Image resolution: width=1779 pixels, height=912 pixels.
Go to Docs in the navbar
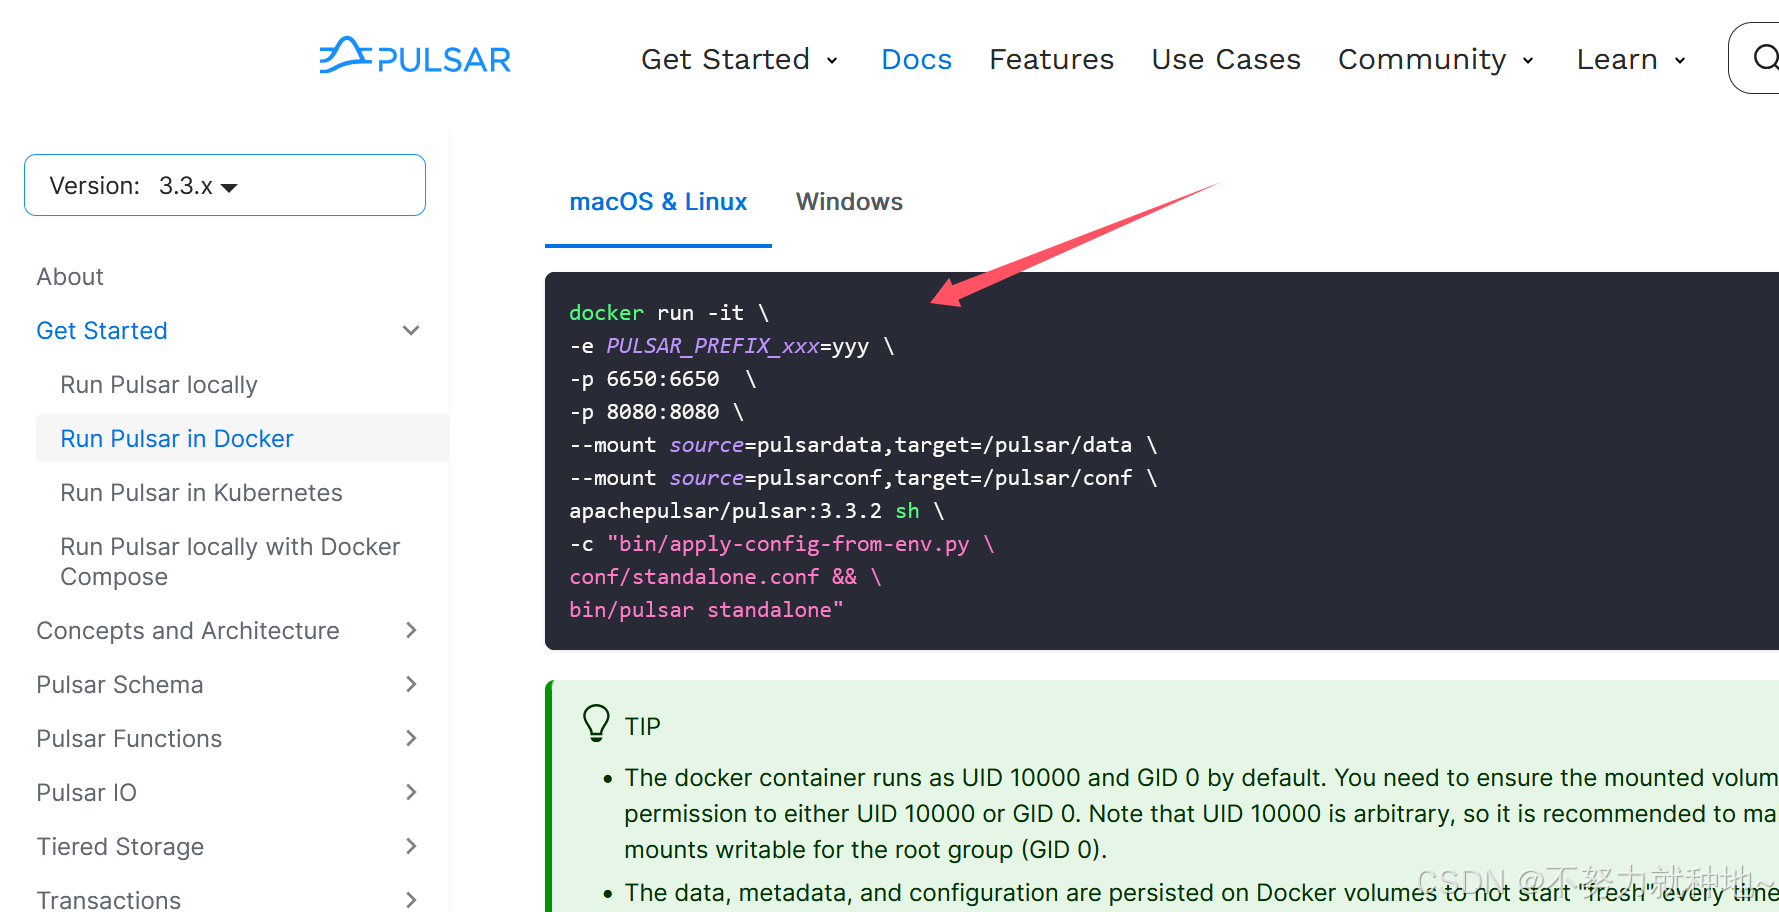[916, 59]
